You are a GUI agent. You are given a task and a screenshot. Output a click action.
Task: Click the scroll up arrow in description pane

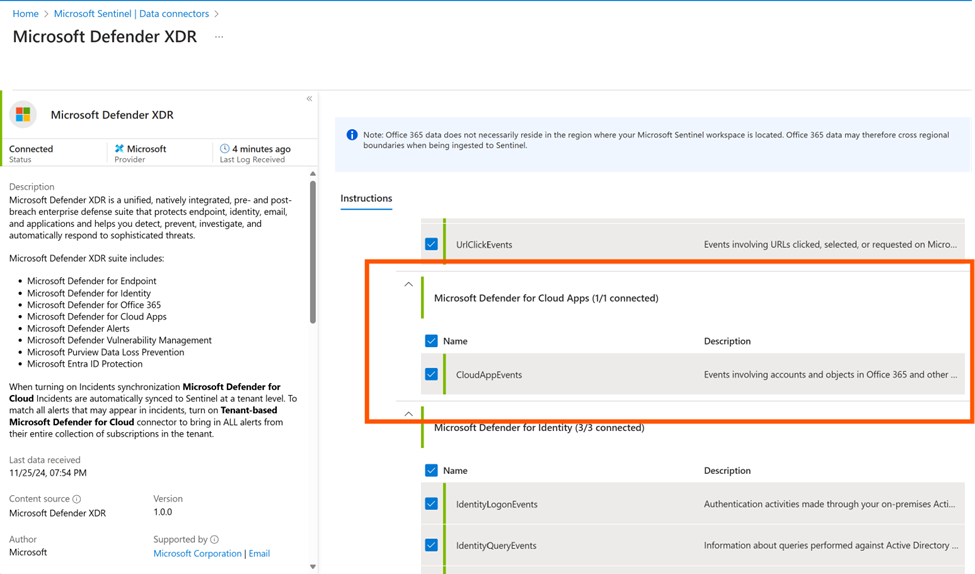click(313, 174)
